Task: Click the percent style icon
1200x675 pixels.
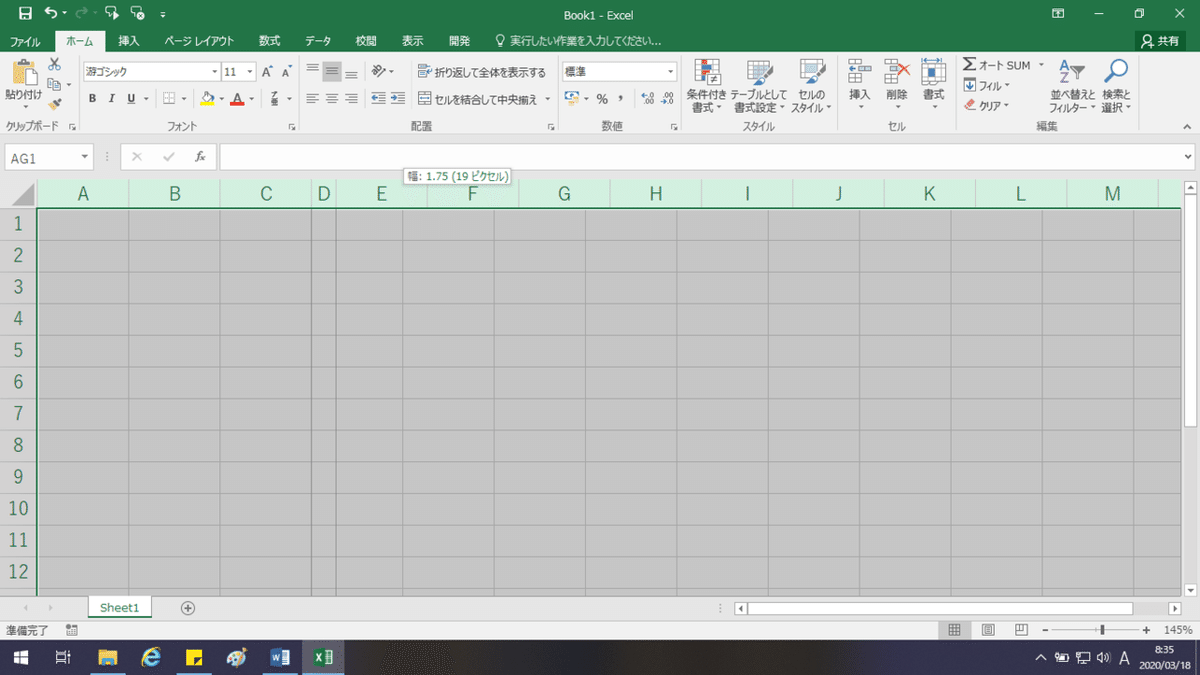Action: coord(602,98)
